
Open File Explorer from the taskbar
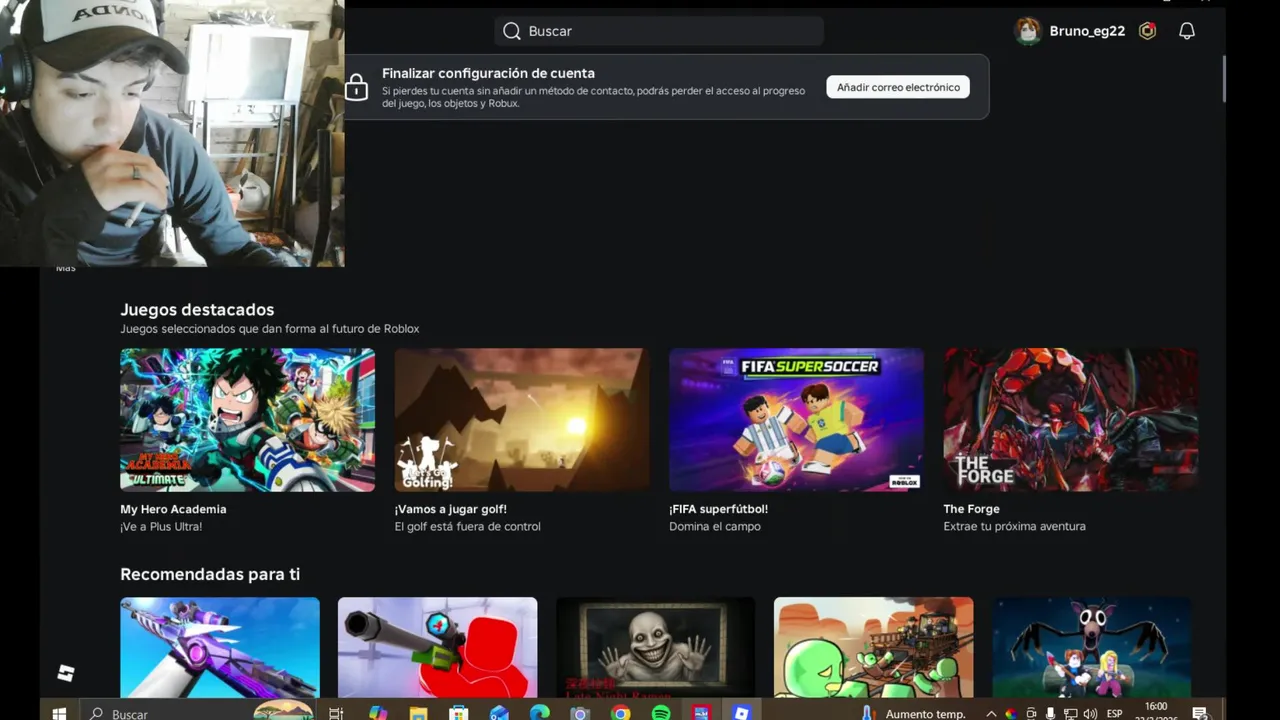click(x=418, y=713)
